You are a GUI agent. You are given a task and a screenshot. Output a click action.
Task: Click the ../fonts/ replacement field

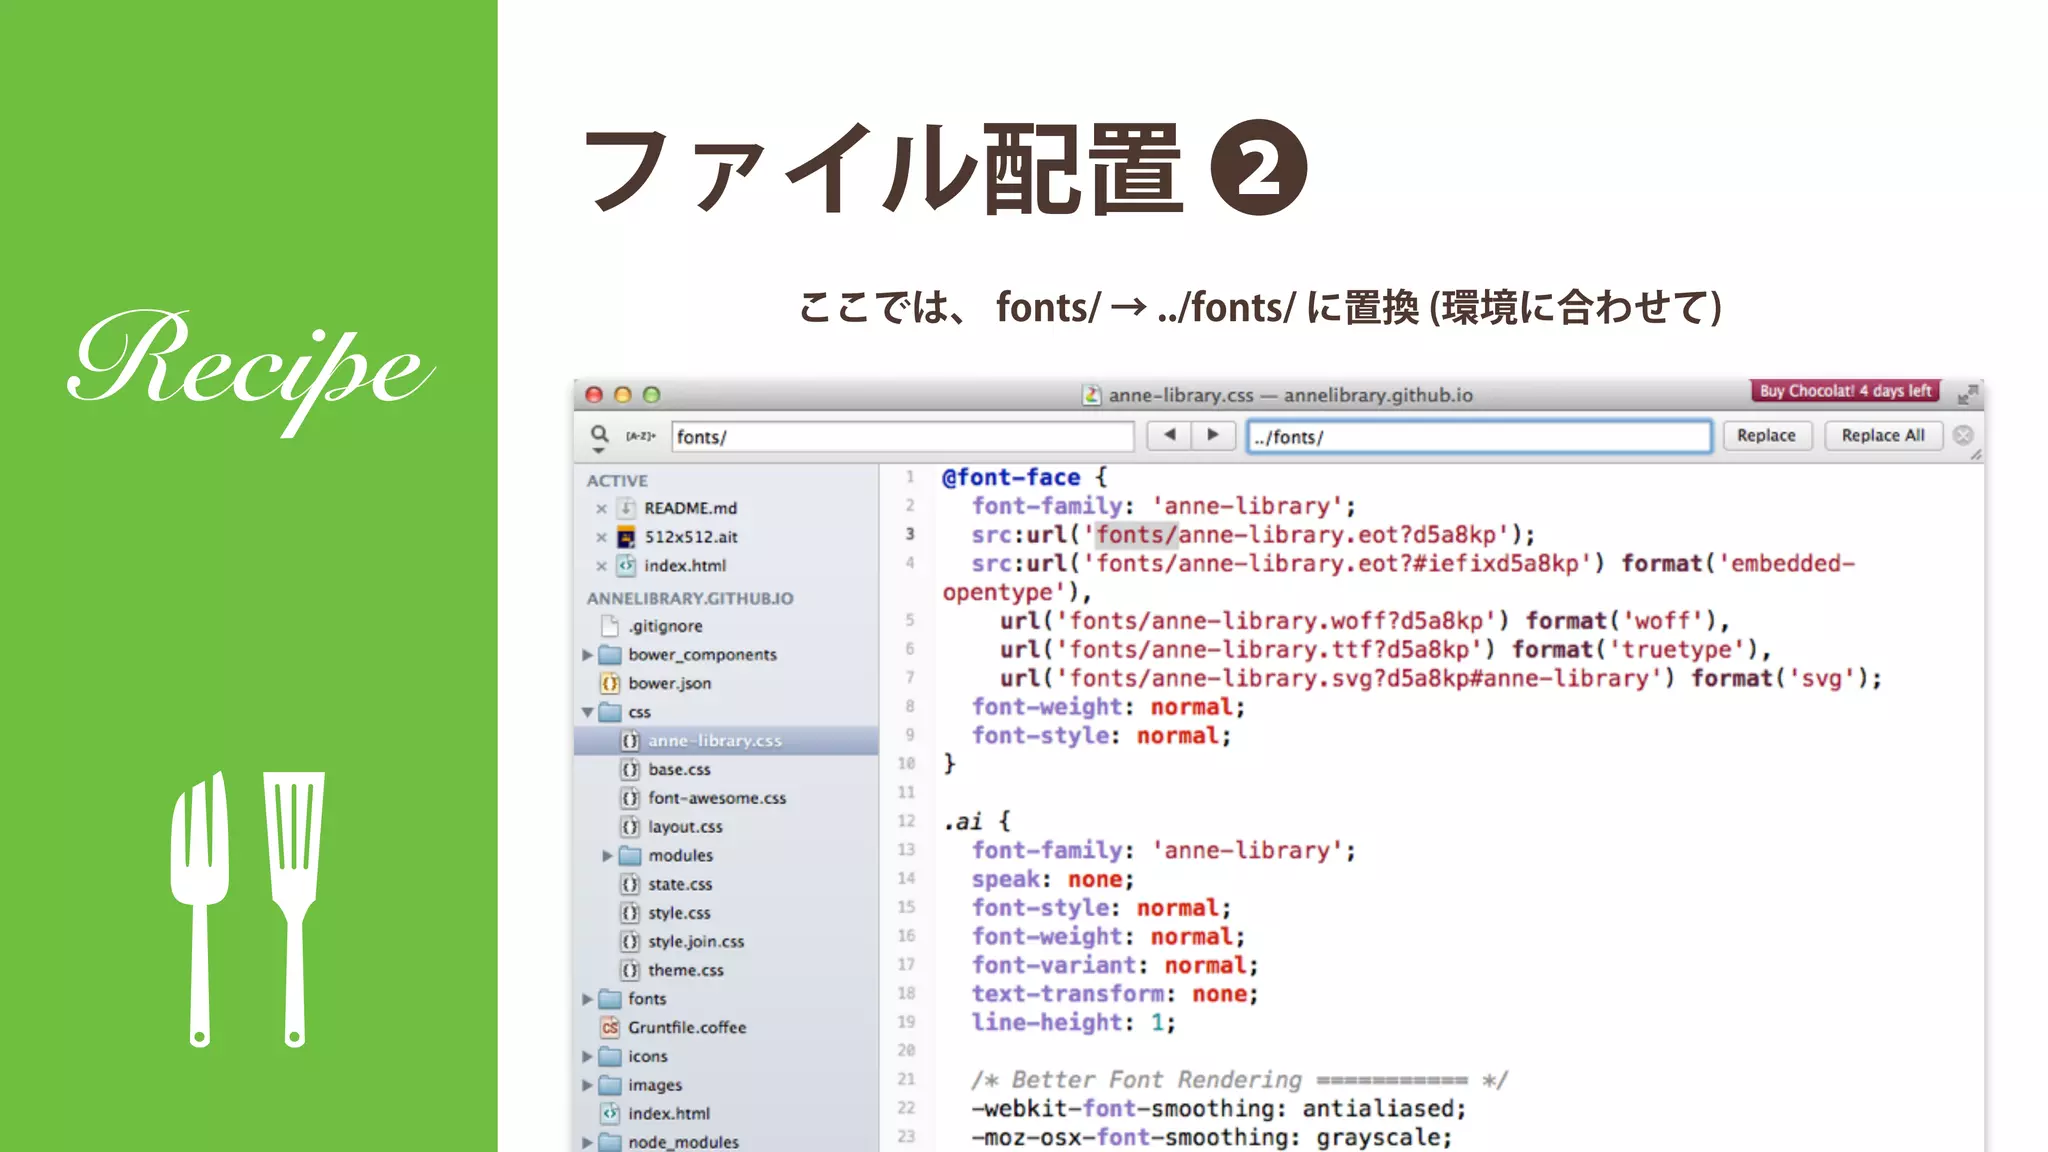1478,437
